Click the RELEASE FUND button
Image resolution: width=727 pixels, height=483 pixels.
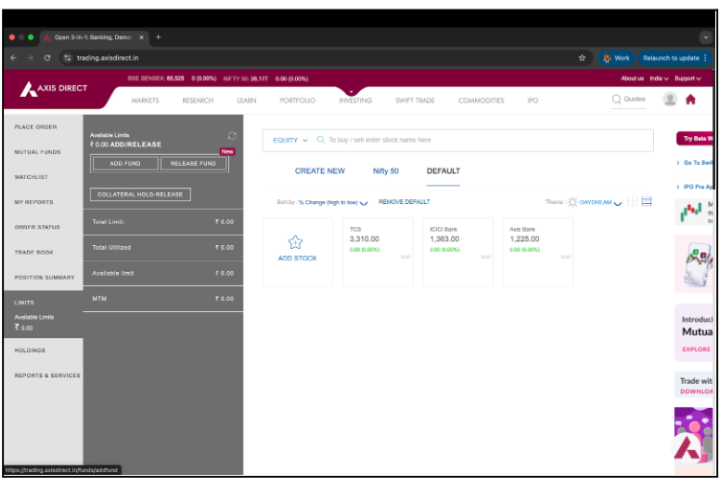[193, 163]
